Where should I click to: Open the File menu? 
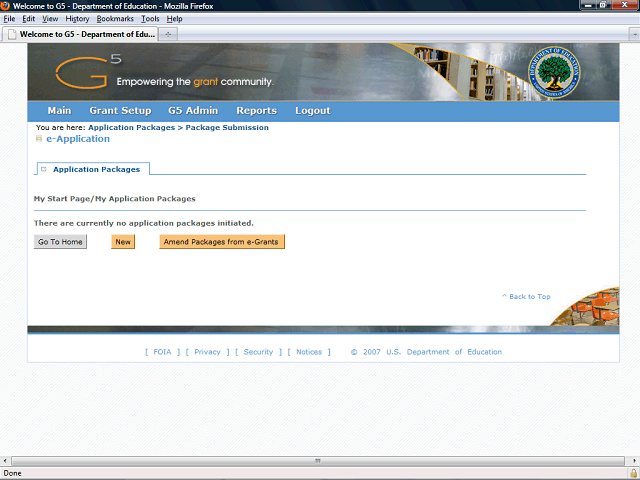click(9, 19)
